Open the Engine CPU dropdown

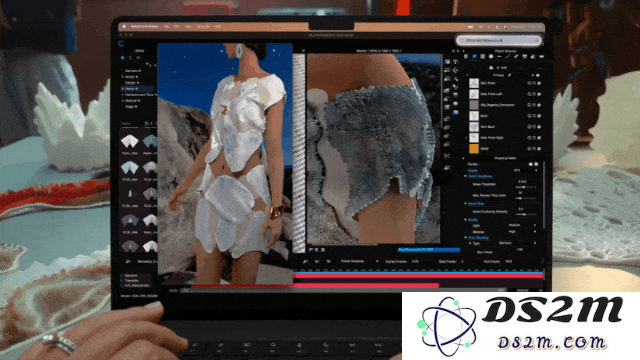(x=524, y=170)
